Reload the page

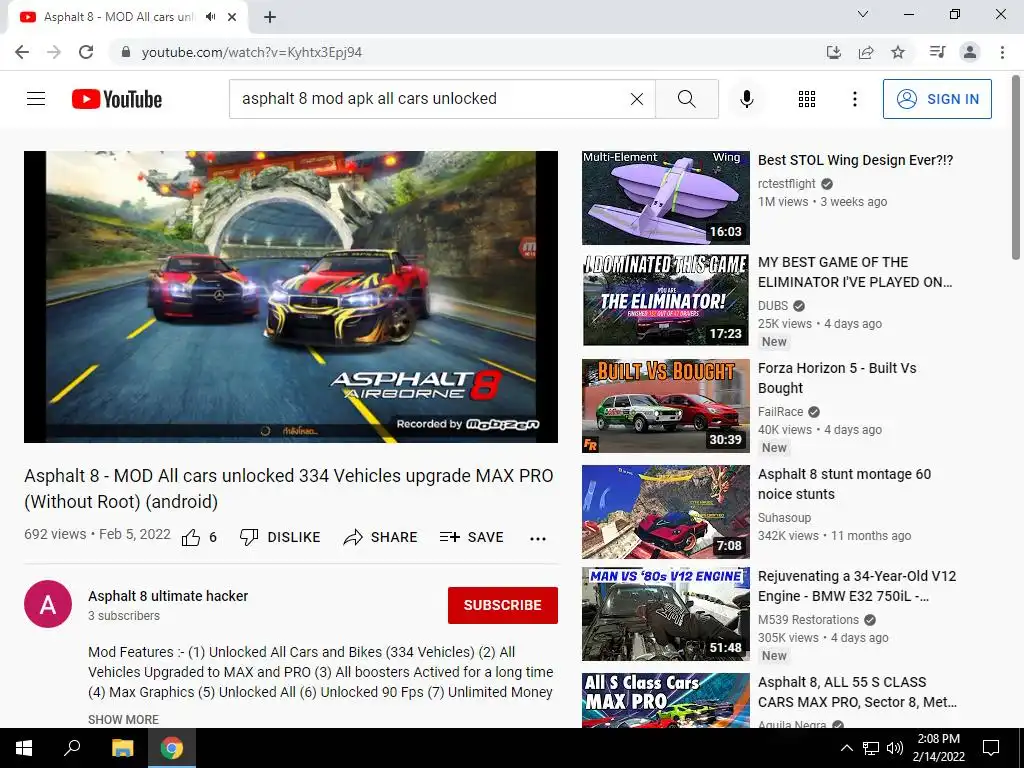(86, 52)
